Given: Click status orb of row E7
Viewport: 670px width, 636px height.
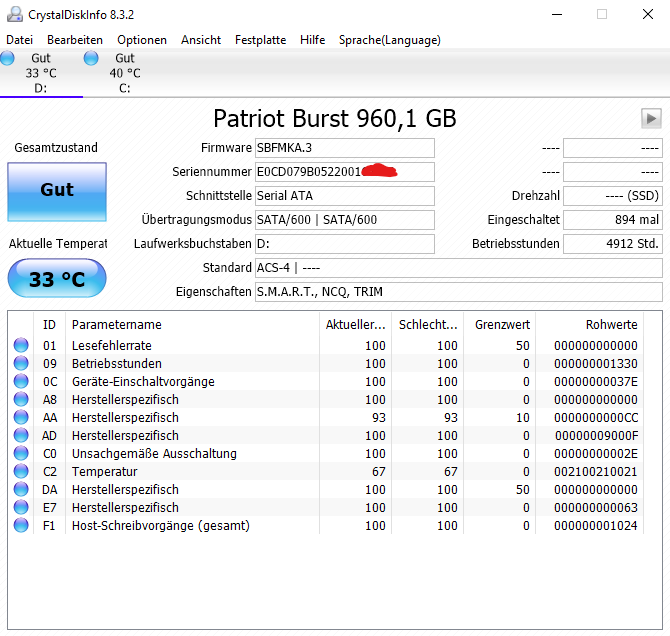Looking at the screenshot, I should (21, 507).
